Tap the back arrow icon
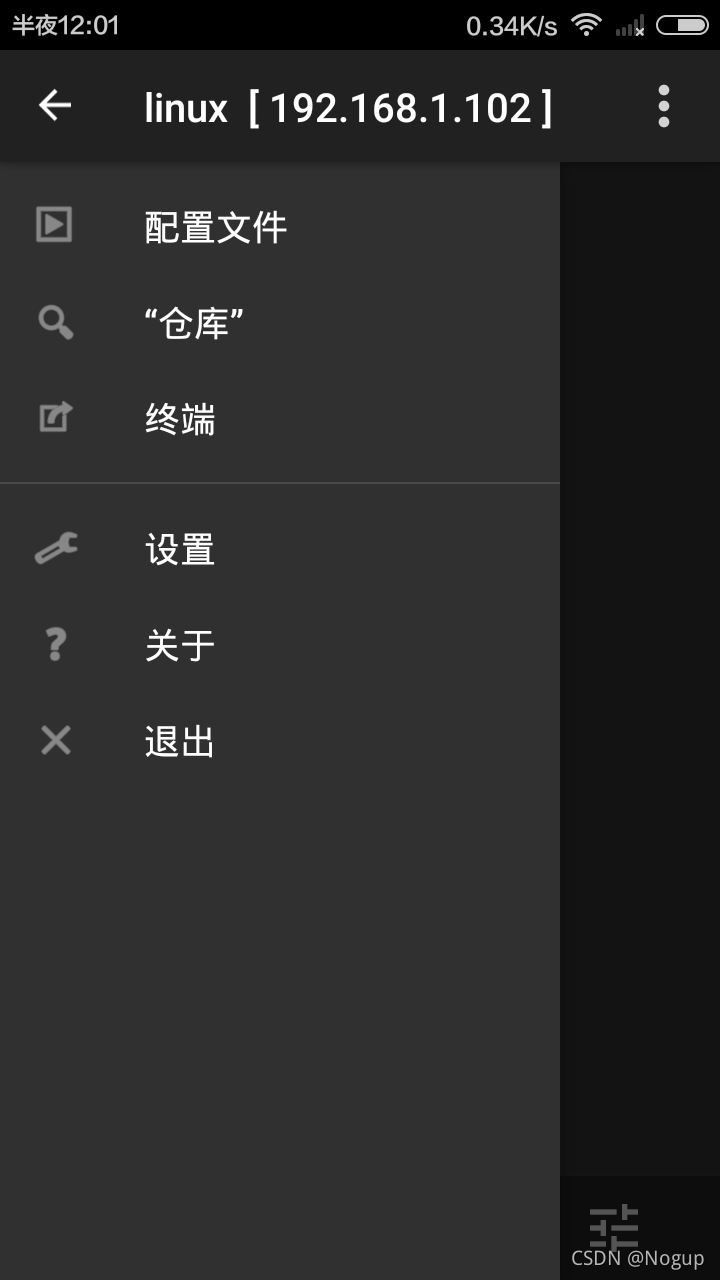 pyautogui.click(x=55, y=105)
